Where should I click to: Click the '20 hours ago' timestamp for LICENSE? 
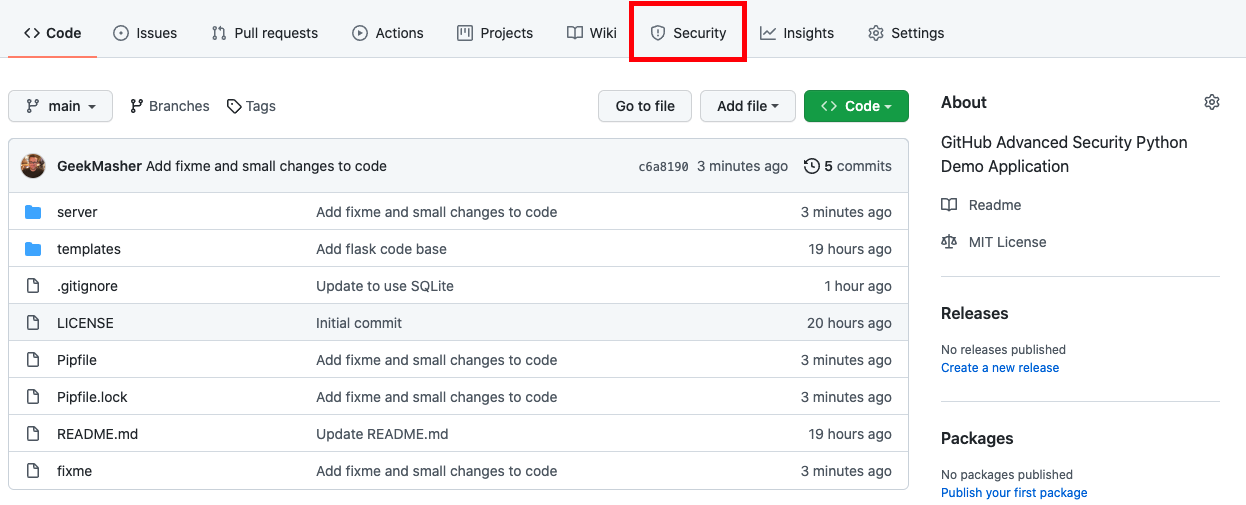[849, 323]
